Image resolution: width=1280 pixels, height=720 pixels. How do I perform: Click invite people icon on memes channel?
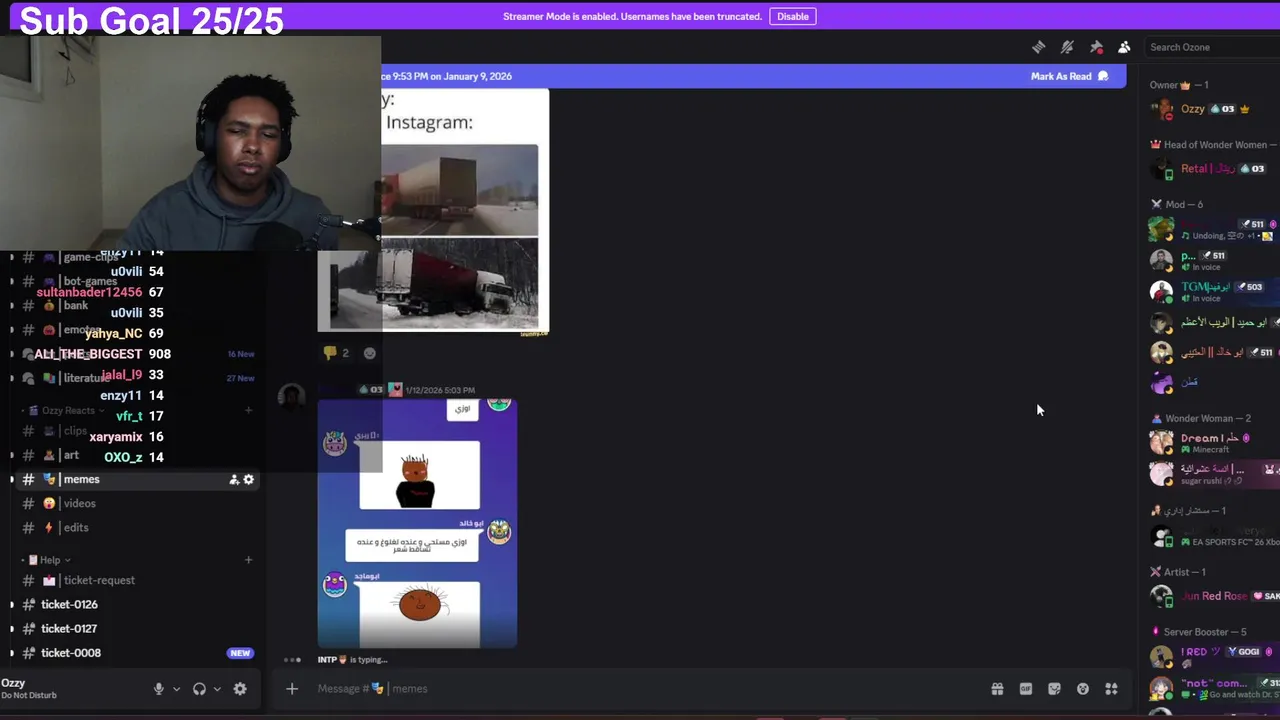(234, 480)
